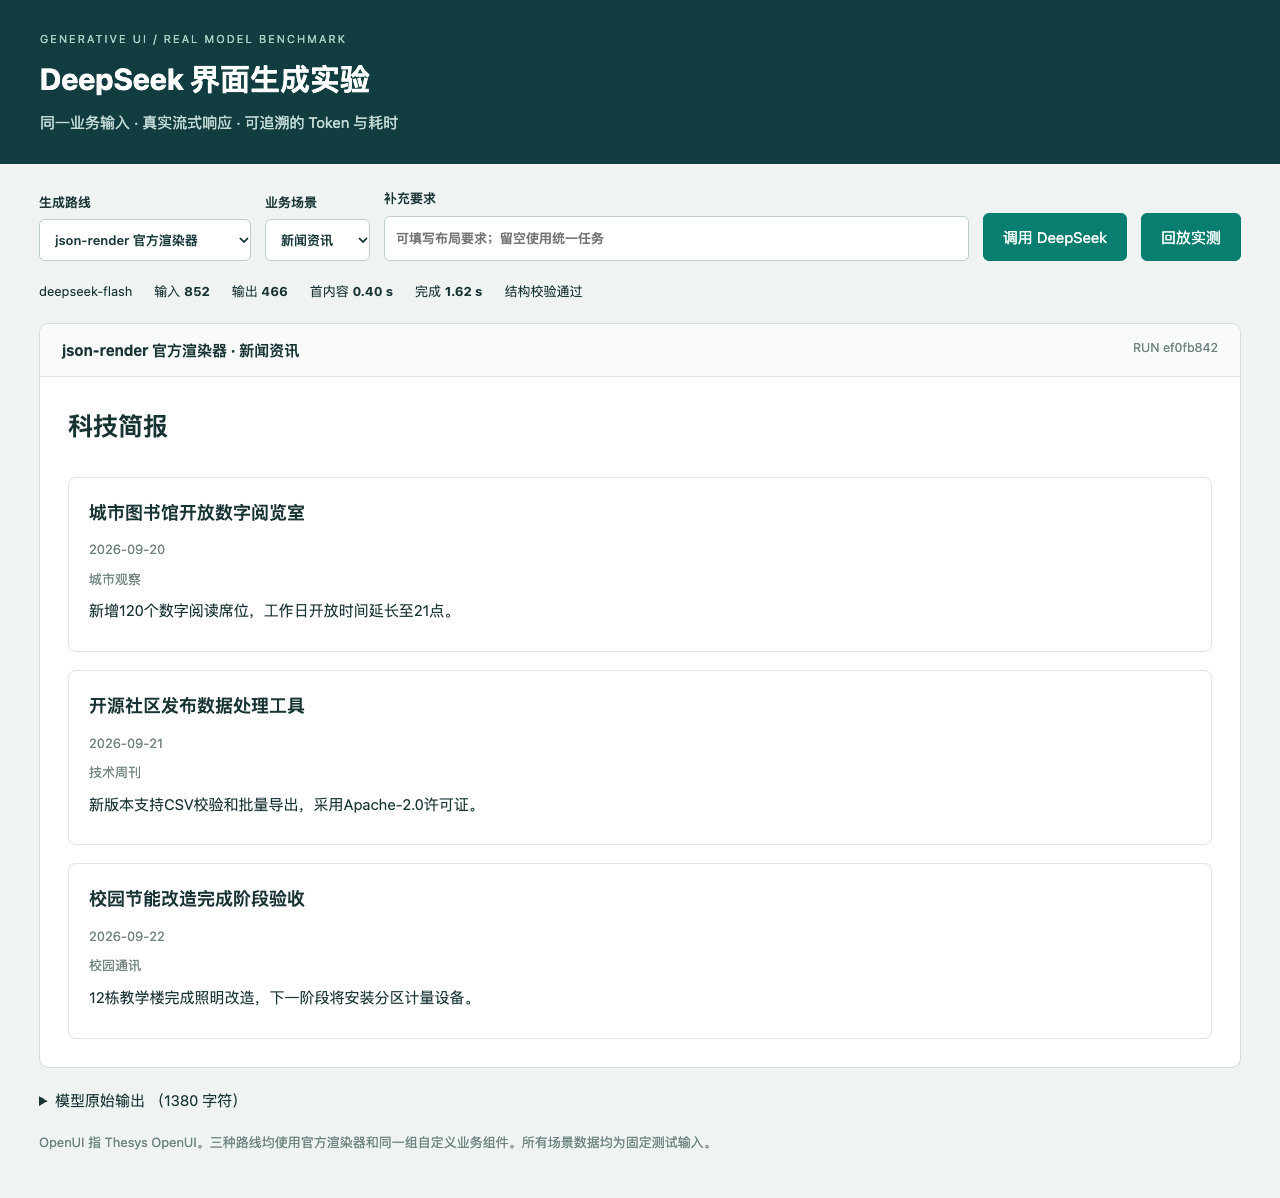
Task: Click the summary about 12栋教学楼
Action: click(x=281, y=998)
